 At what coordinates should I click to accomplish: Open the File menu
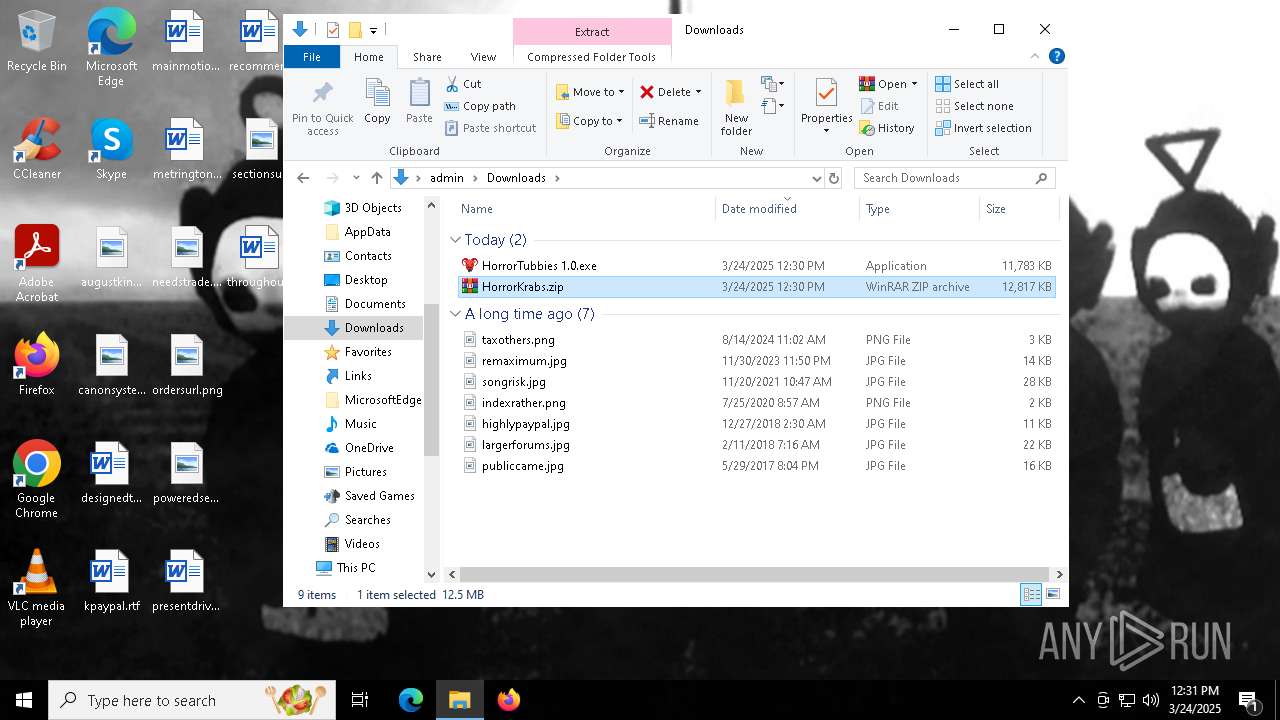coord(312,57)
